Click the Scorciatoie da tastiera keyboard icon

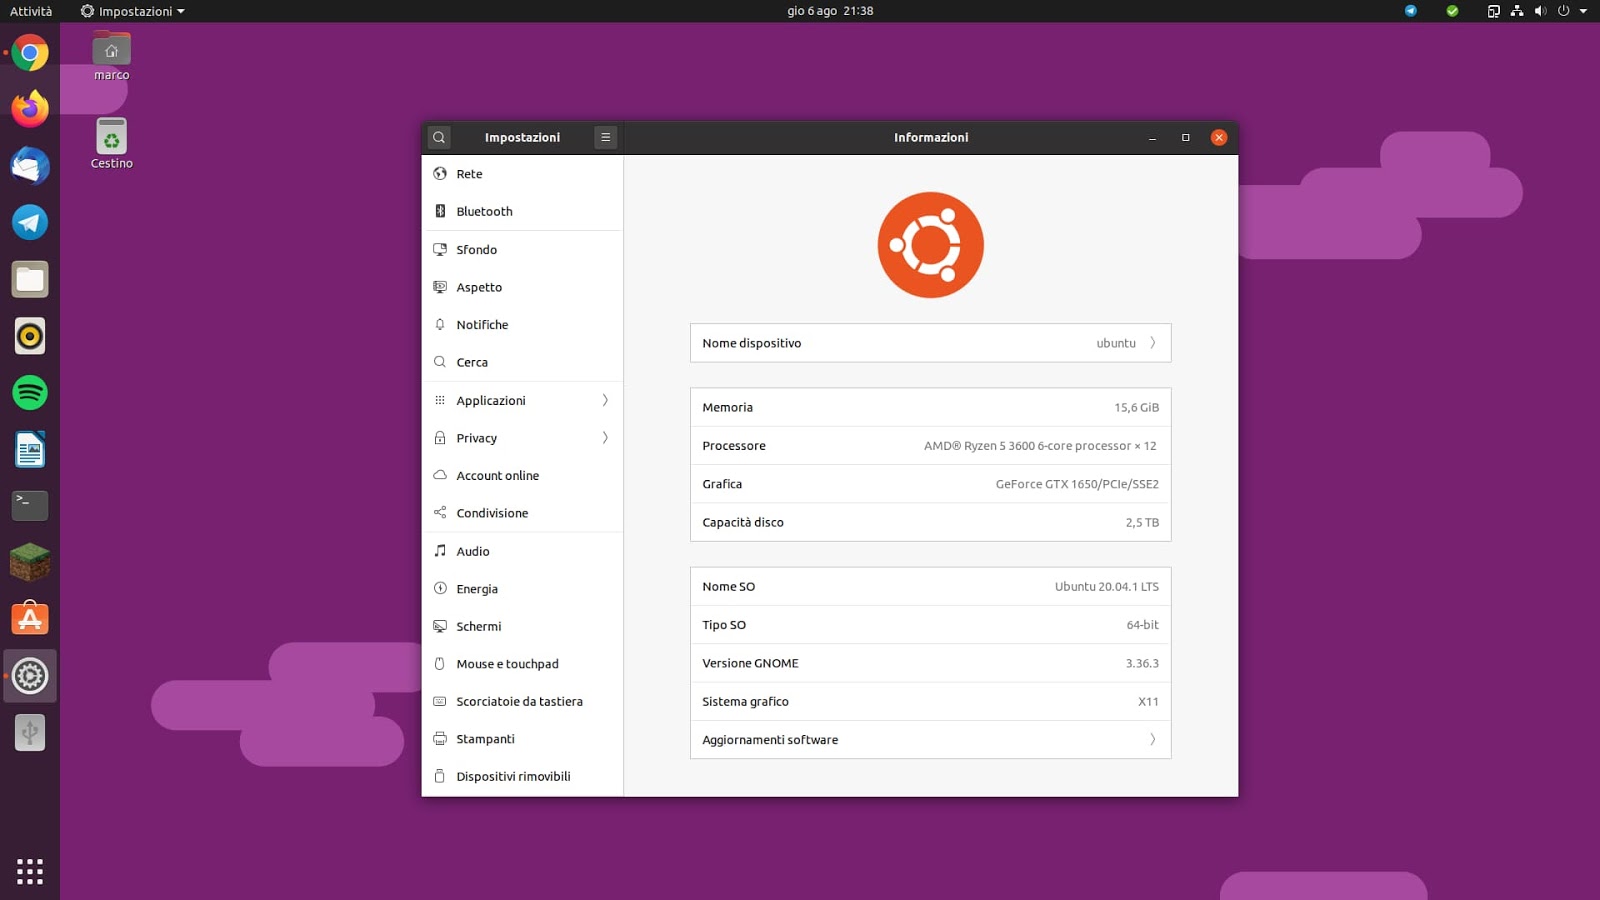click(x=440, y=701)
